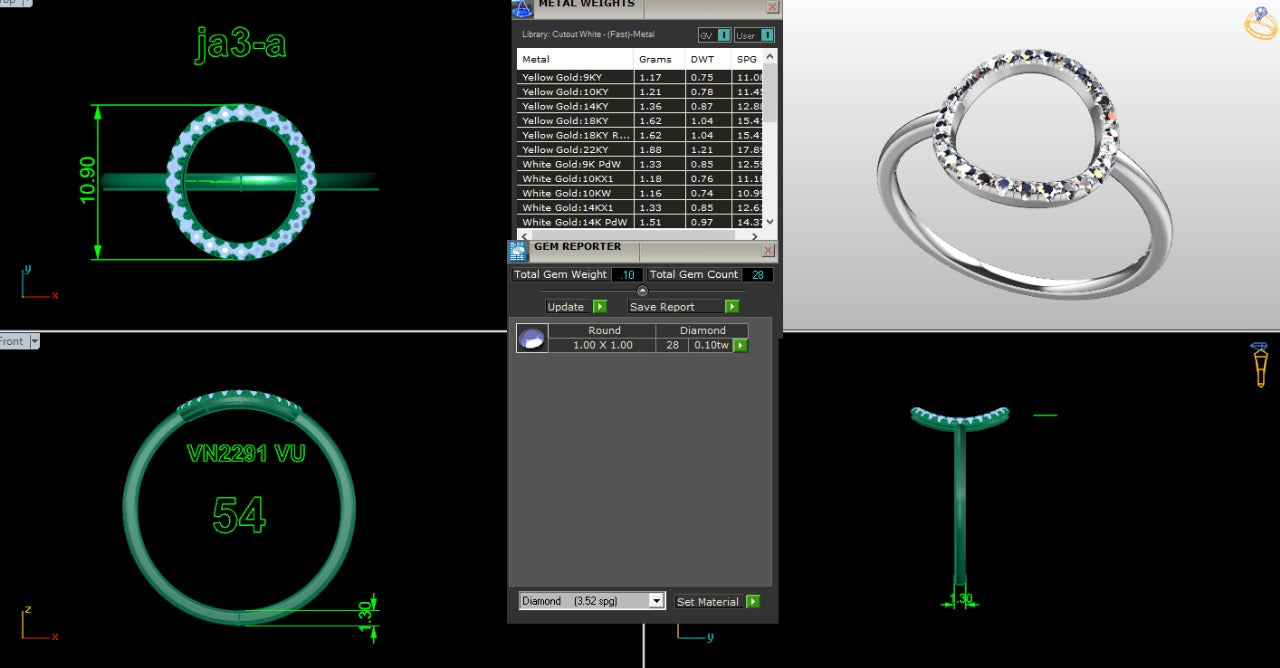Select the Yellow Gold:14KY row
Viewport: 1280px width, 668px height.
click(640, 106)
